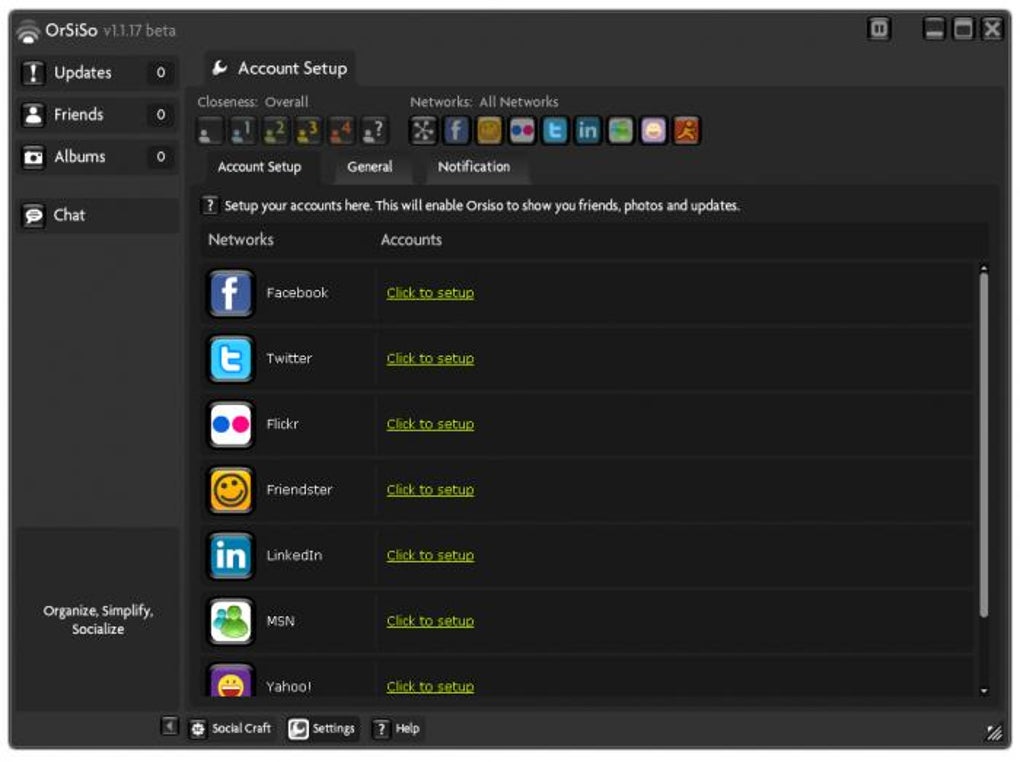Open the Albums section in sidebar
This screenshot has height=762, width=1020.
[x=96, y=157]
